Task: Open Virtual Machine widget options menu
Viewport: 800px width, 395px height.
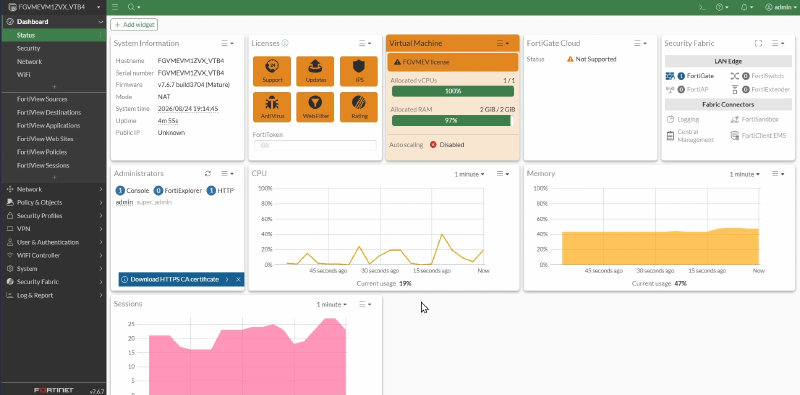Action: pyautogui.click(x=503, y=43)
